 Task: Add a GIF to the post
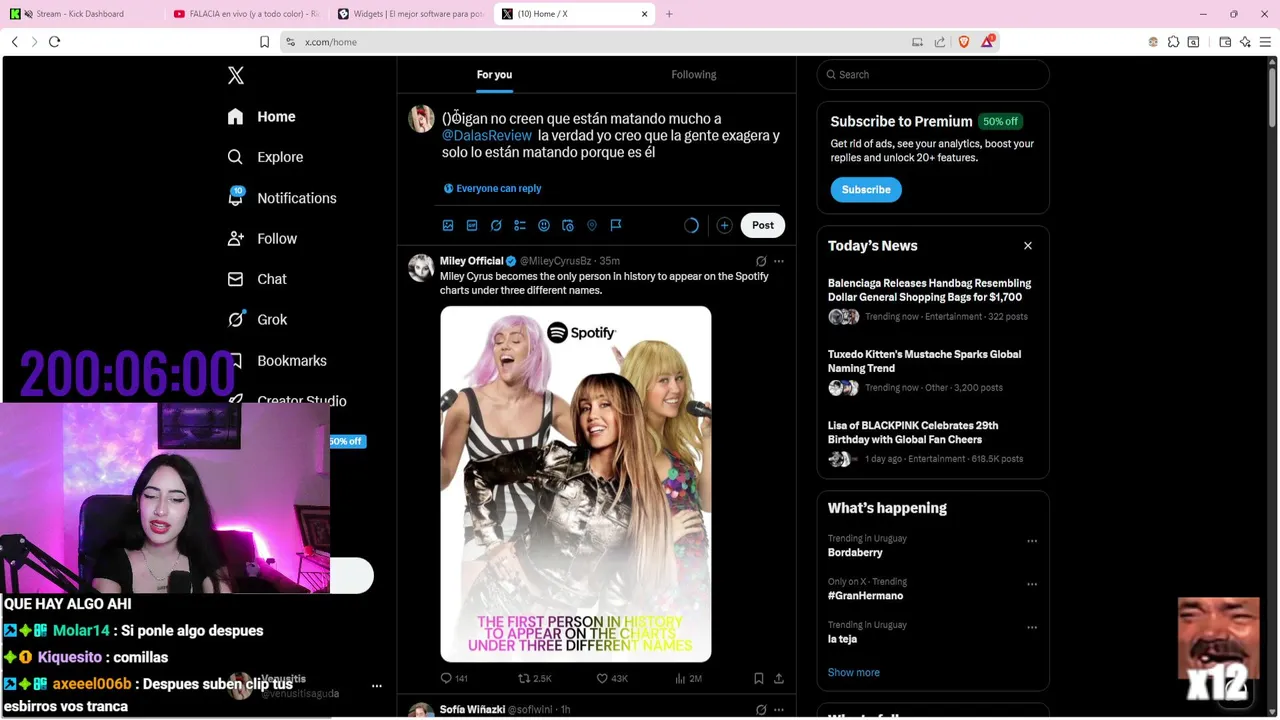472,226
